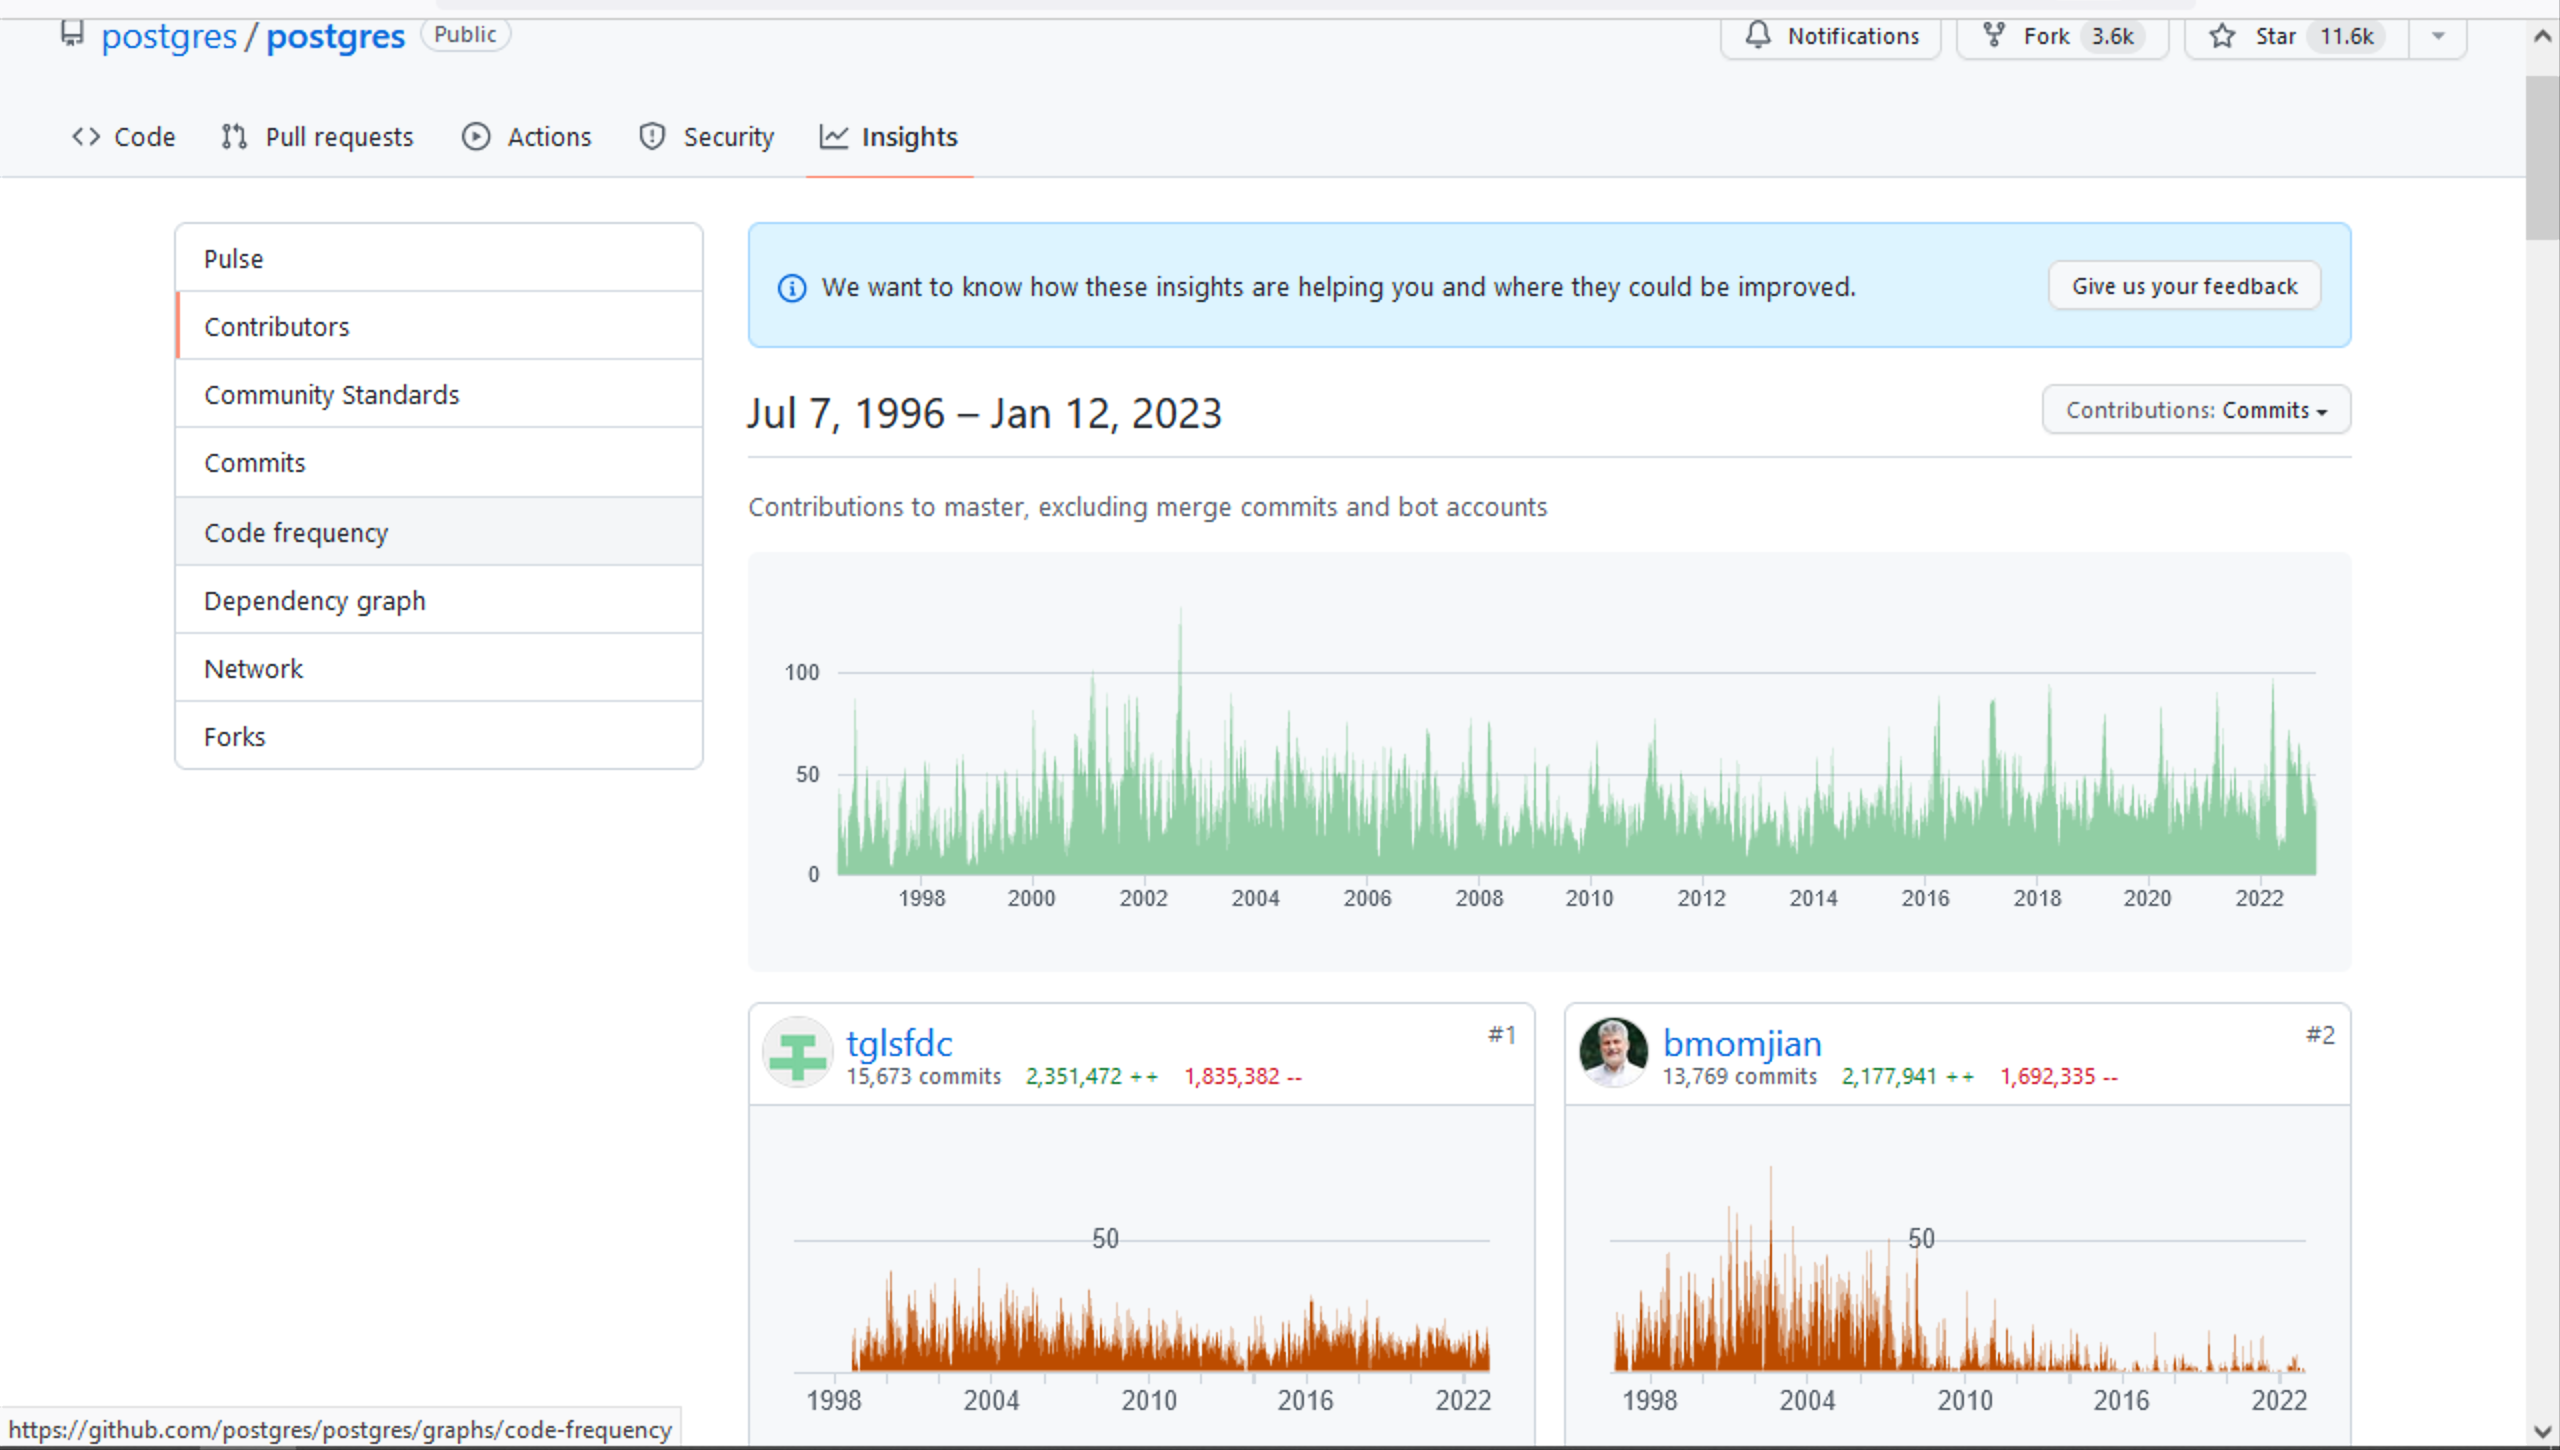Open Forks sidebar item

tap(439, 736)
